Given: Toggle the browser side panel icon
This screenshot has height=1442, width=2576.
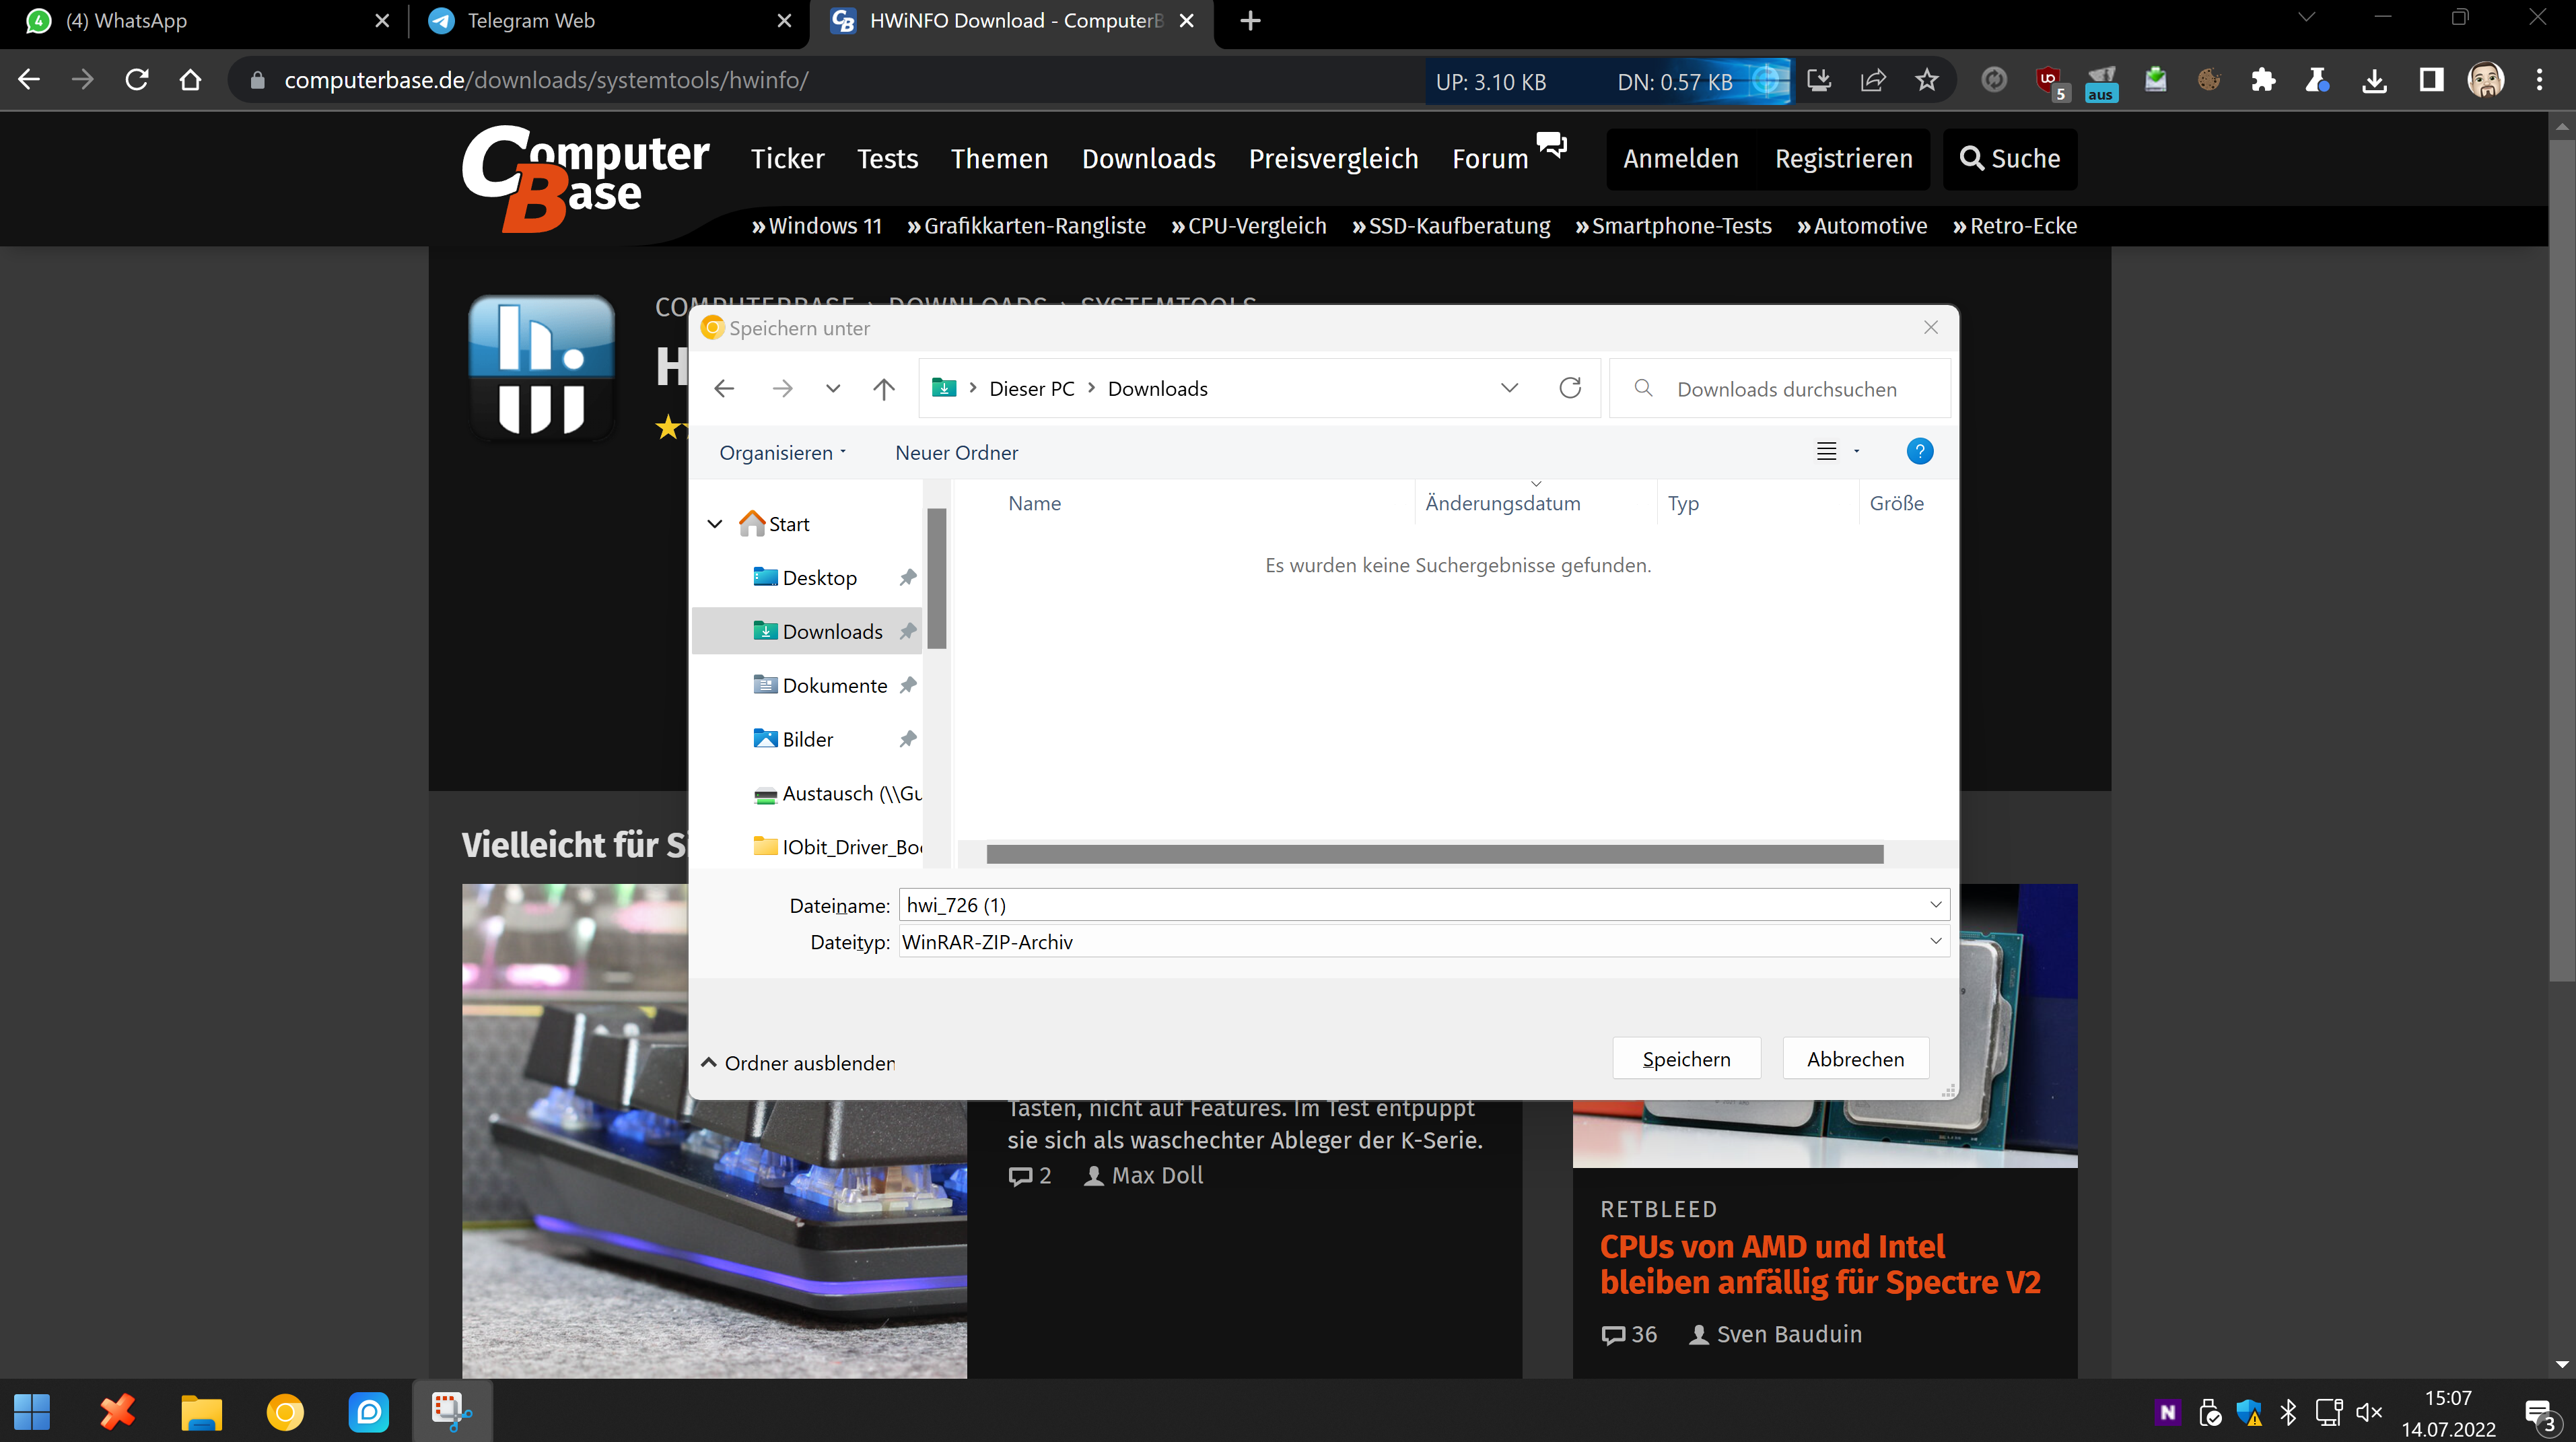Looking at the screenshot, I should pyautogui.click(x=2431, y=80).
